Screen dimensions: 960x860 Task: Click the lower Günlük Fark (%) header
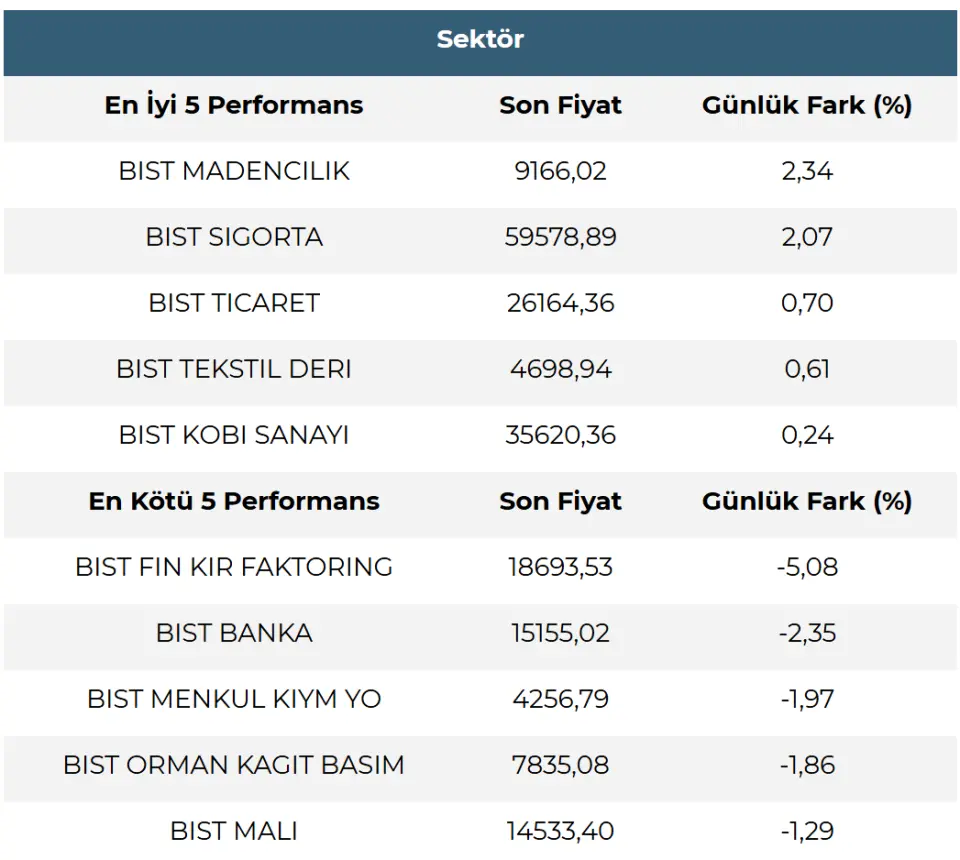(x=807, y=501)
